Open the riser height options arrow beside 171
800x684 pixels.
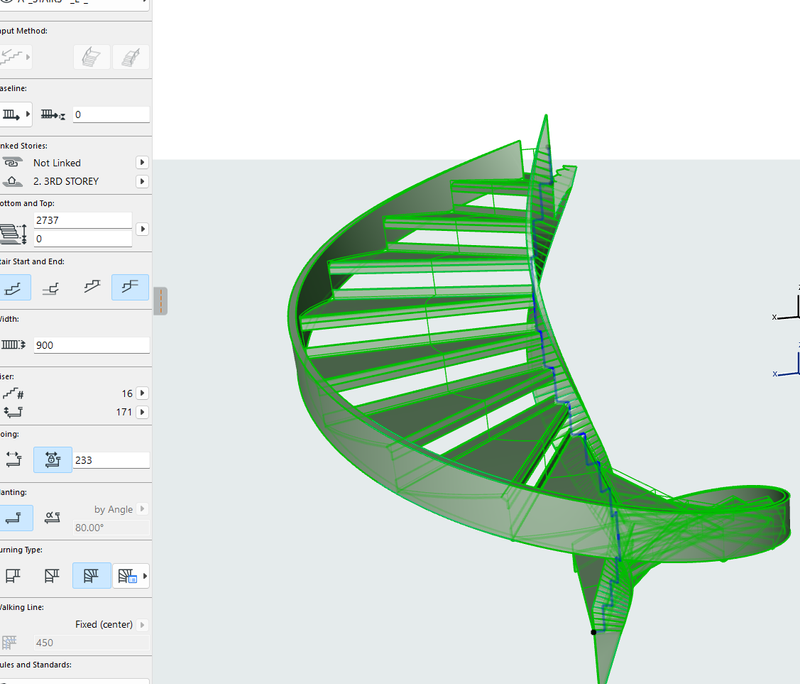coord(142,412)
